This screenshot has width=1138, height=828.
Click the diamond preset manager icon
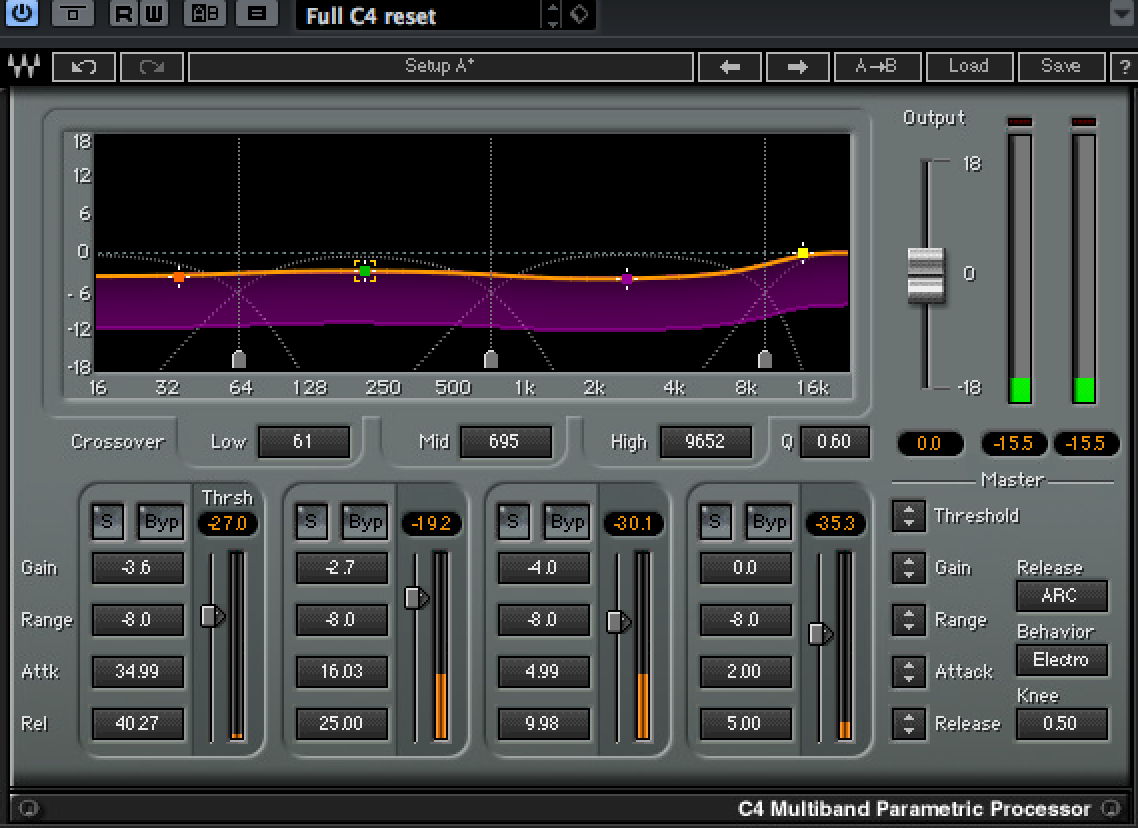tap(579, 14)
